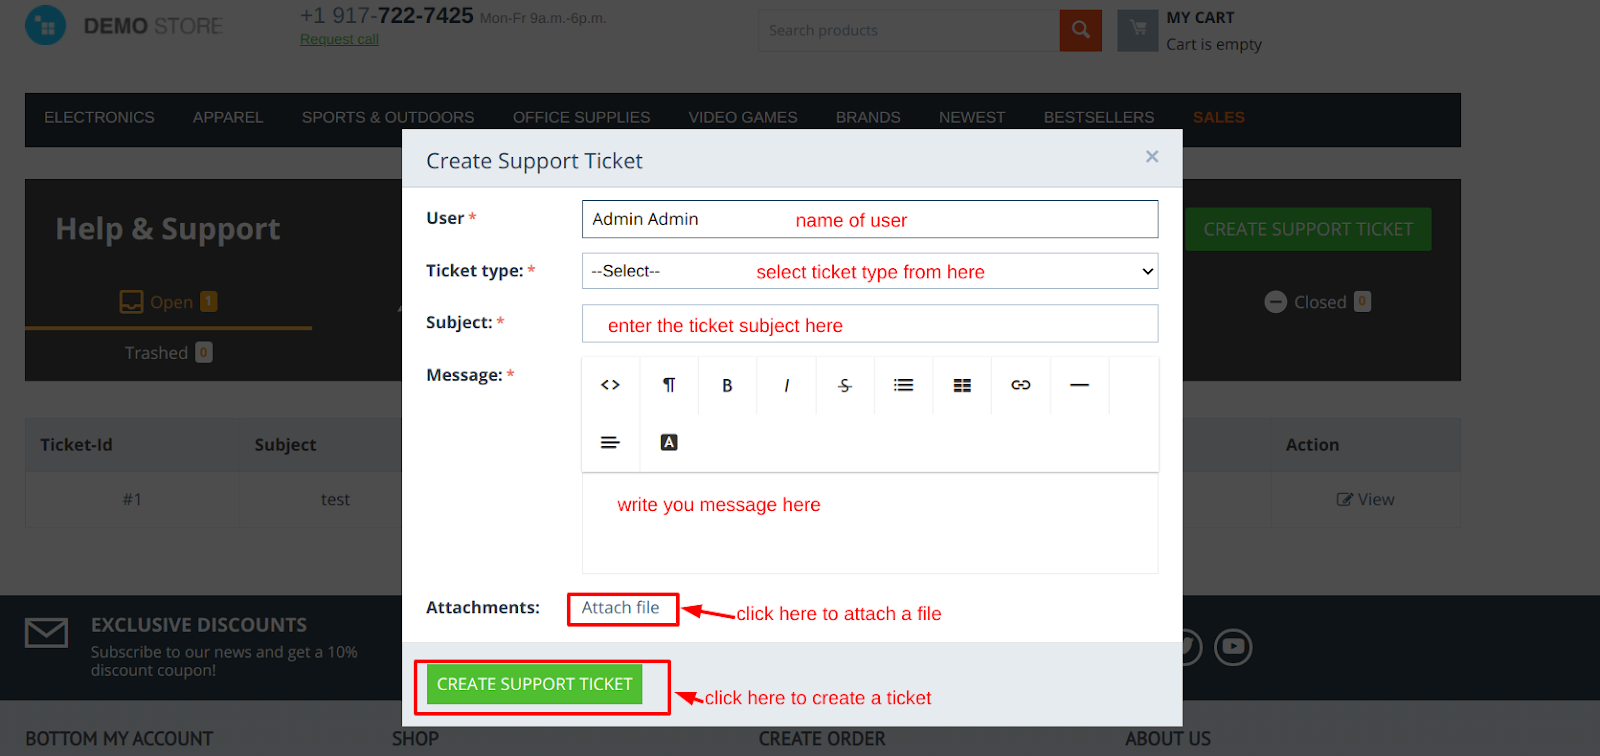Toggle HTML source code view in editor
Viewport: 1600px width, 756px height.
[610, 385]
